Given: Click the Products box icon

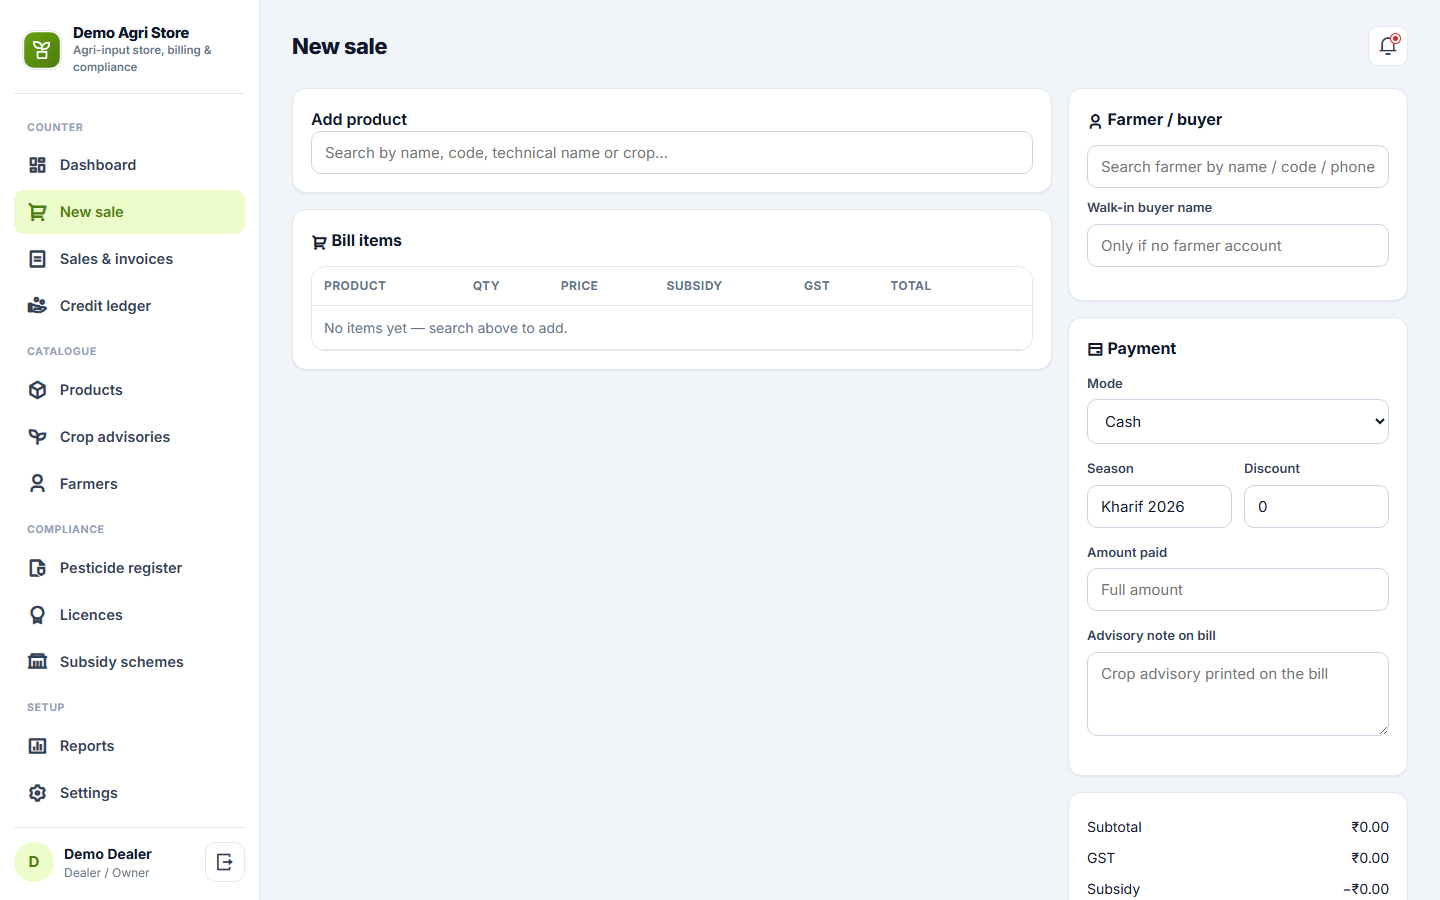Looking at the screenshot, I should [x=37, y=390].
